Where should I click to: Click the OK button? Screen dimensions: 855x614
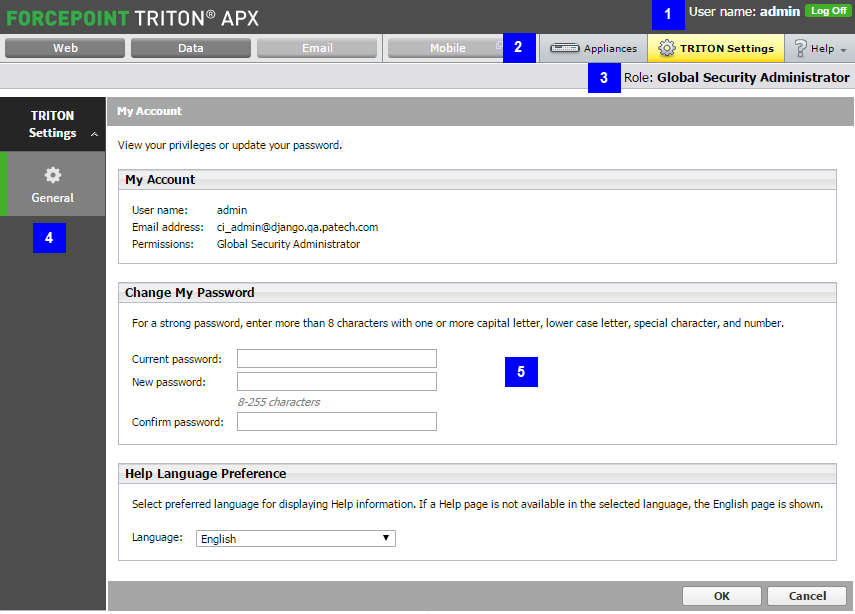[721, 595]
